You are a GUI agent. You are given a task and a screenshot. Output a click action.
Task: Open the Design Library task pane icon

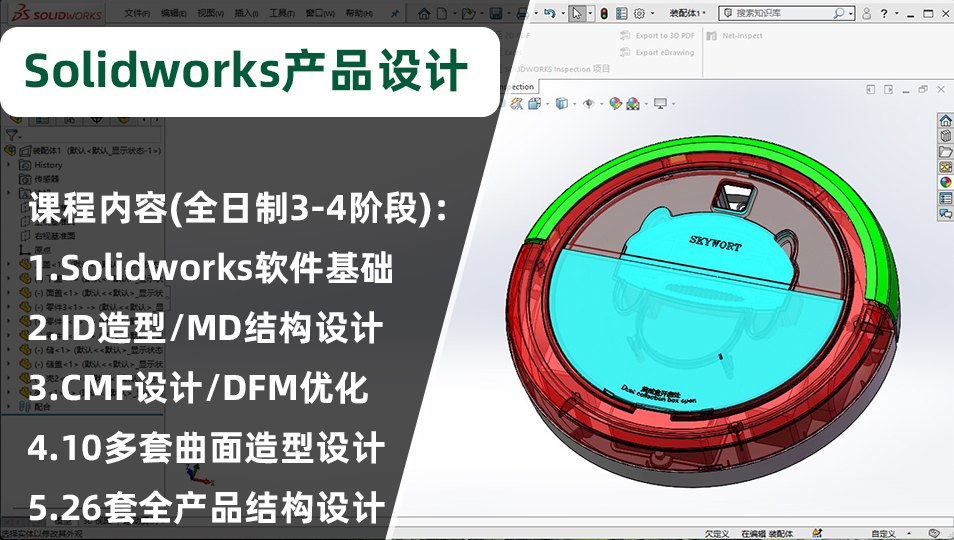945,136
